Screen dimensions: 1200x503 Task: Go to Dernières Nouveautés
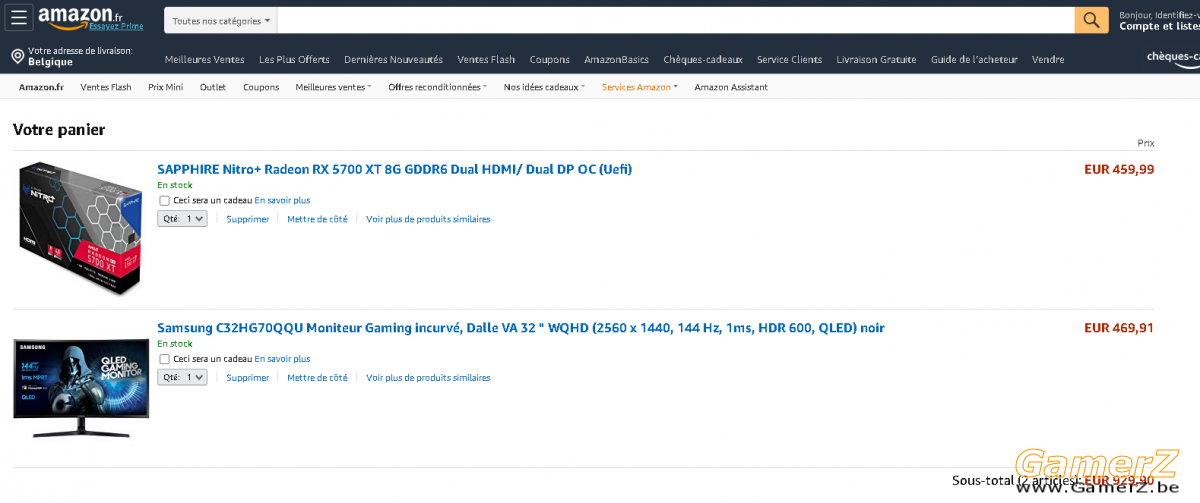point(393,60)
